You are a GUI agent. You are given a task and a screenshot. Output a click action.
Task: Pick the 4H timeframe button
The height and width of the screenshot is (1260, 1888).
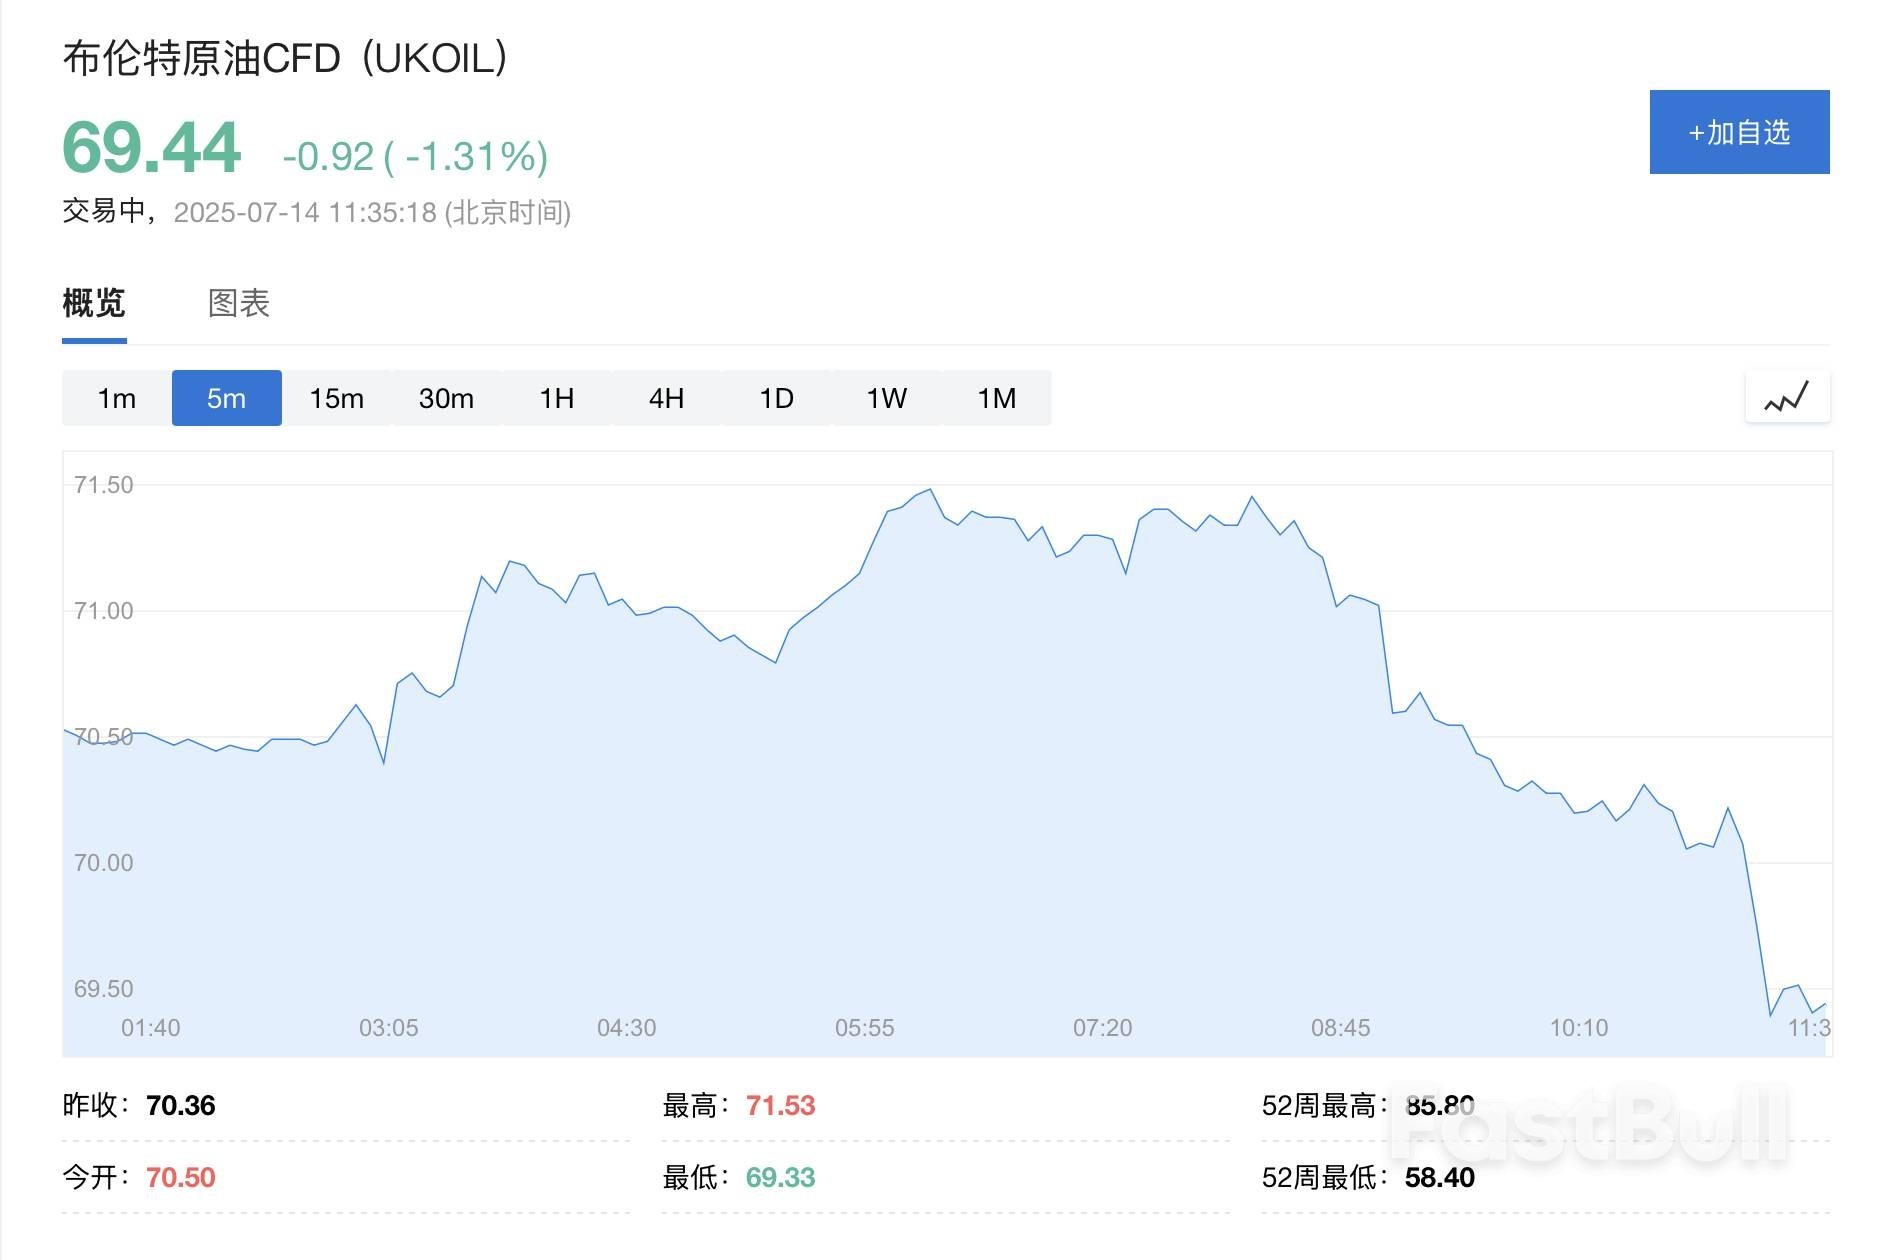point(667,398)
